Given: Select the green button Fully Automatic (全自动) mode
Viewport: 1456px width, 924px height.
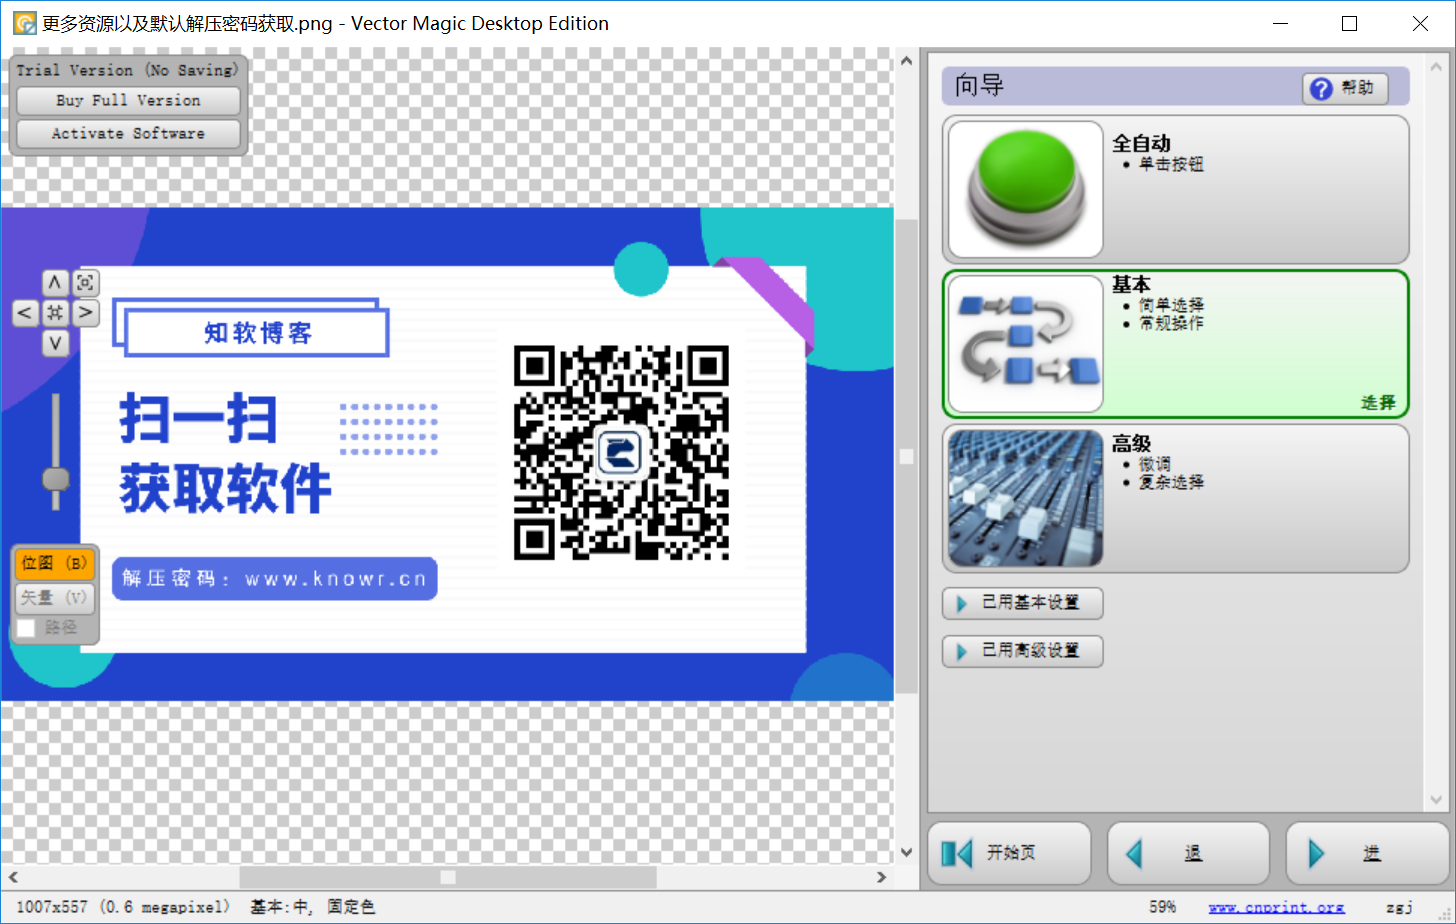Looking at the screenshot, I should pos(1025,190).
